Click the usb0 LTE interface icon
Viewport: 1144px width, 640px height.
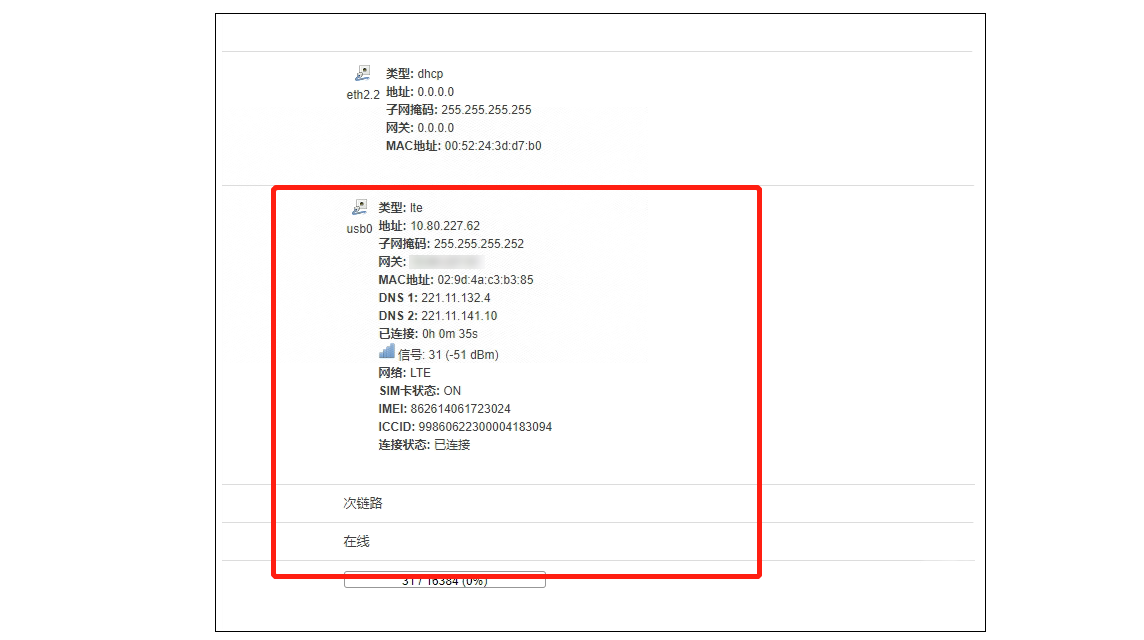(x=359, y=206)
